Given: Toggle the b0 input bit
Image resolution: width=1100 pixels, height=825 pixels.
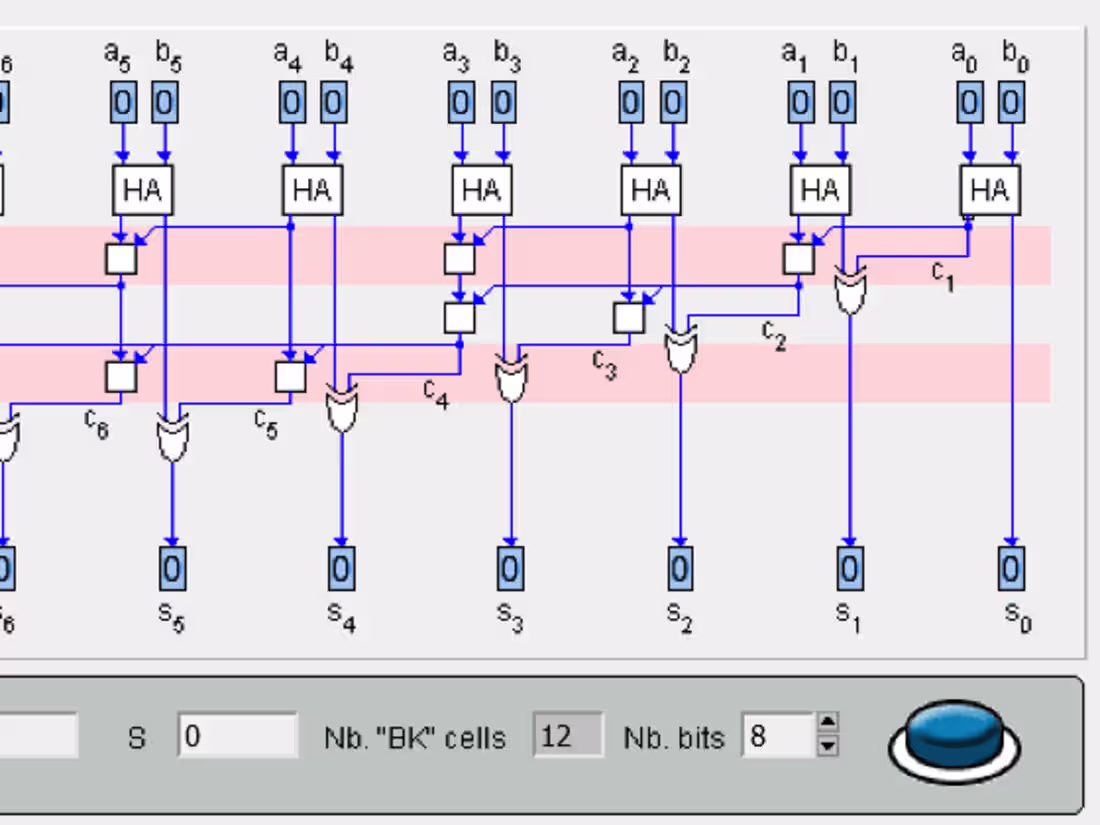Looking at the screenshot, I should [1012, 102].
